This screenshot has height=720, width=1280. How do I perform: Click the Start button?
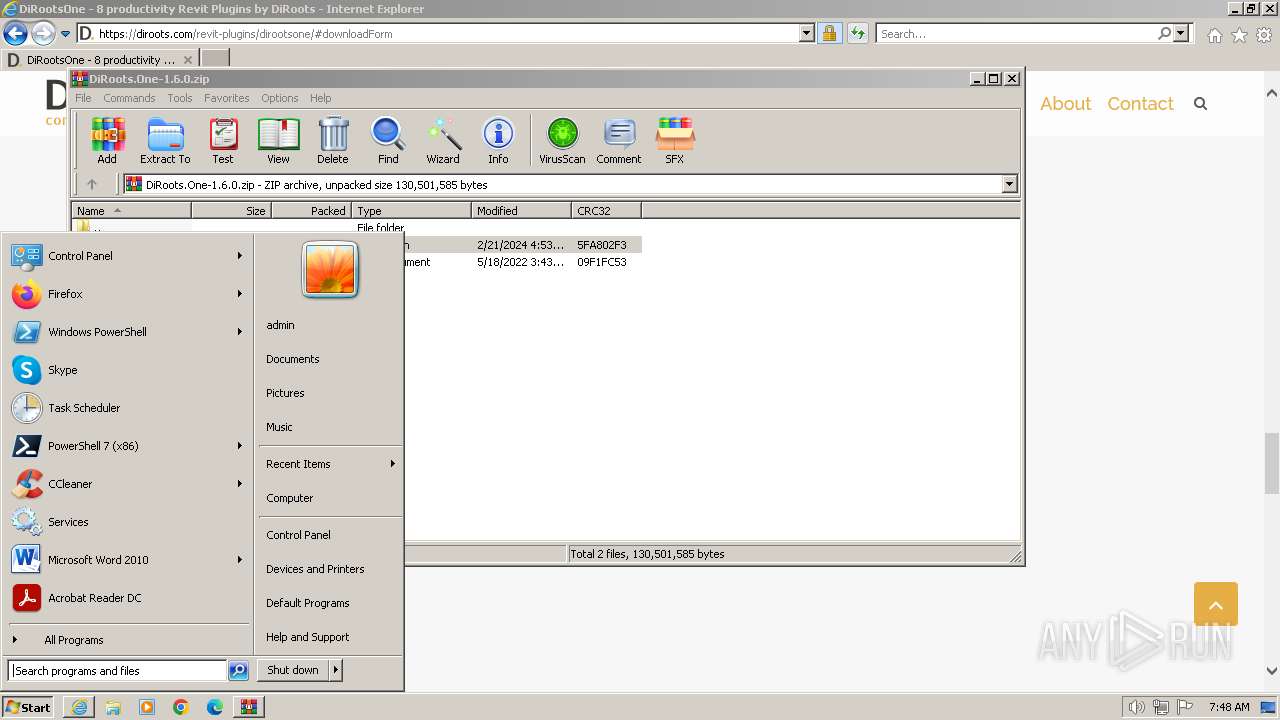pos(28,707)
